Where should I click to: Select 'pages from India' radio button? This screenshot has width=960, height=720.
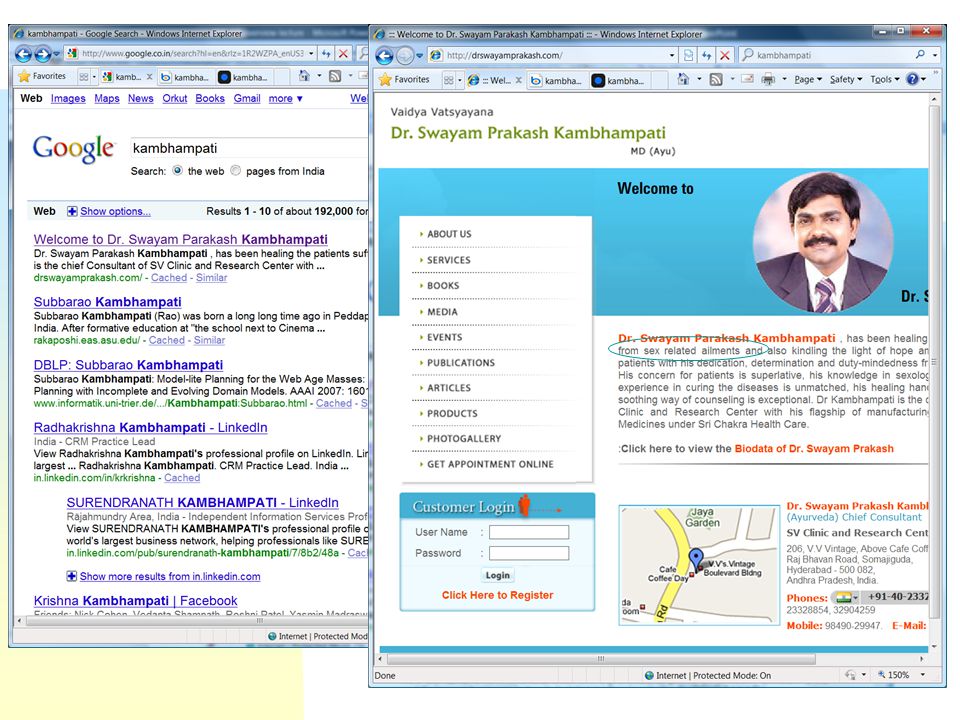coord(236,171)
